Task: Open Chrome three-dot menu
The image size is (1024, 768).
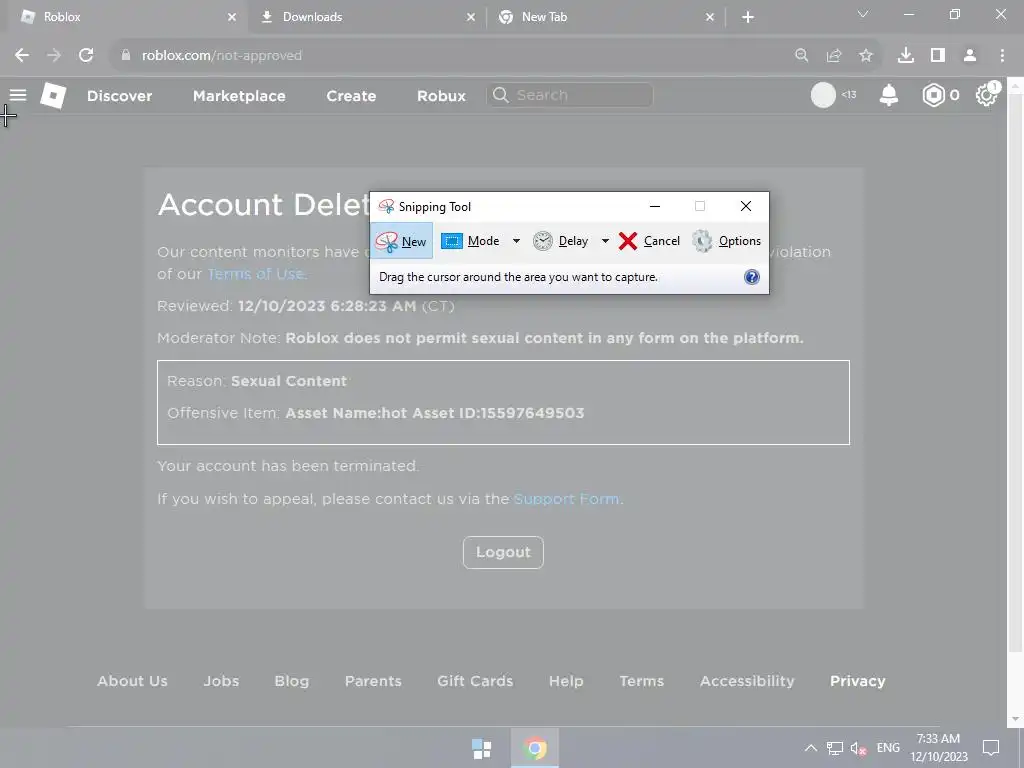Action: coord(1002,56)
